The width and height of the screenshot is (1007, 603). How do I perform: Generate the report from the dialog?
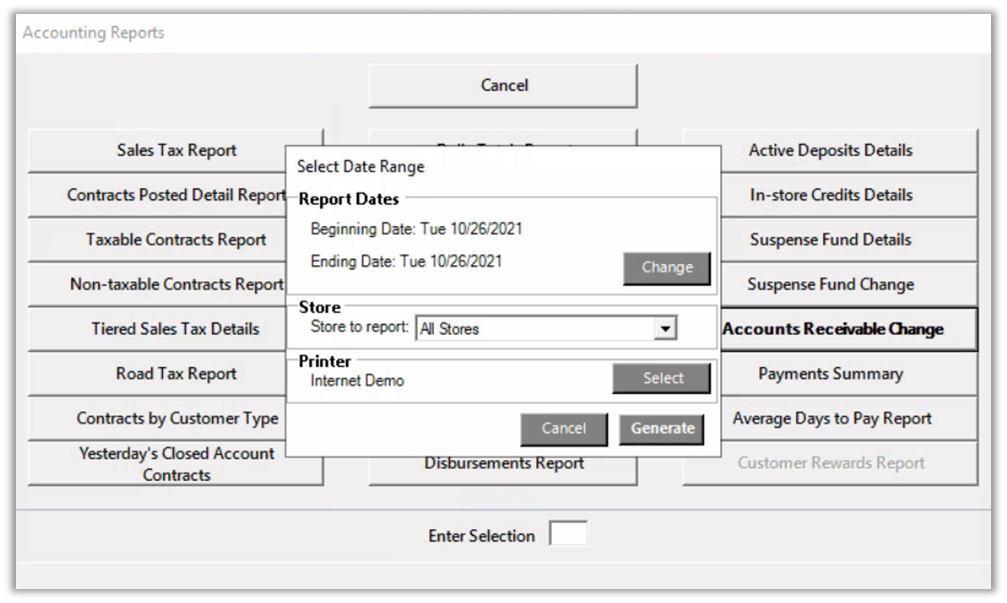pyautogui.click(x=662, y=428)
